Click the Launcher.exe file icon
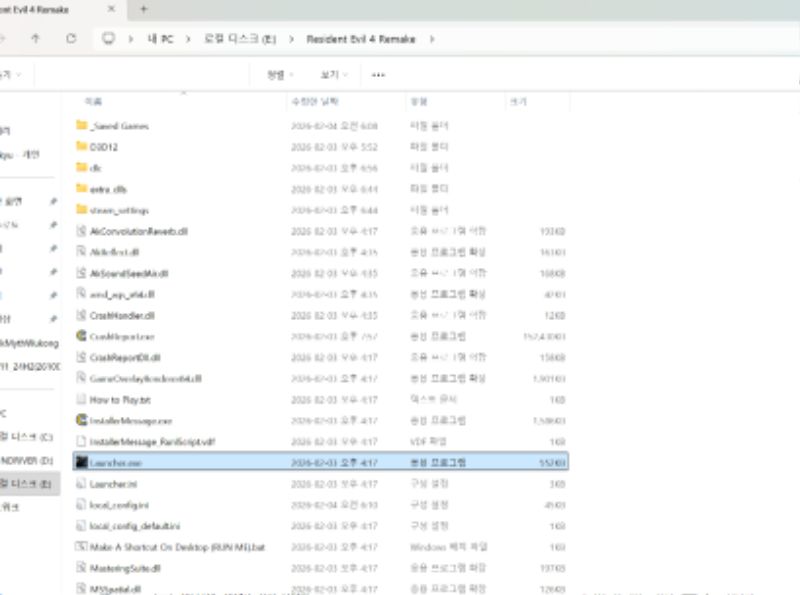 pos(82,462)
